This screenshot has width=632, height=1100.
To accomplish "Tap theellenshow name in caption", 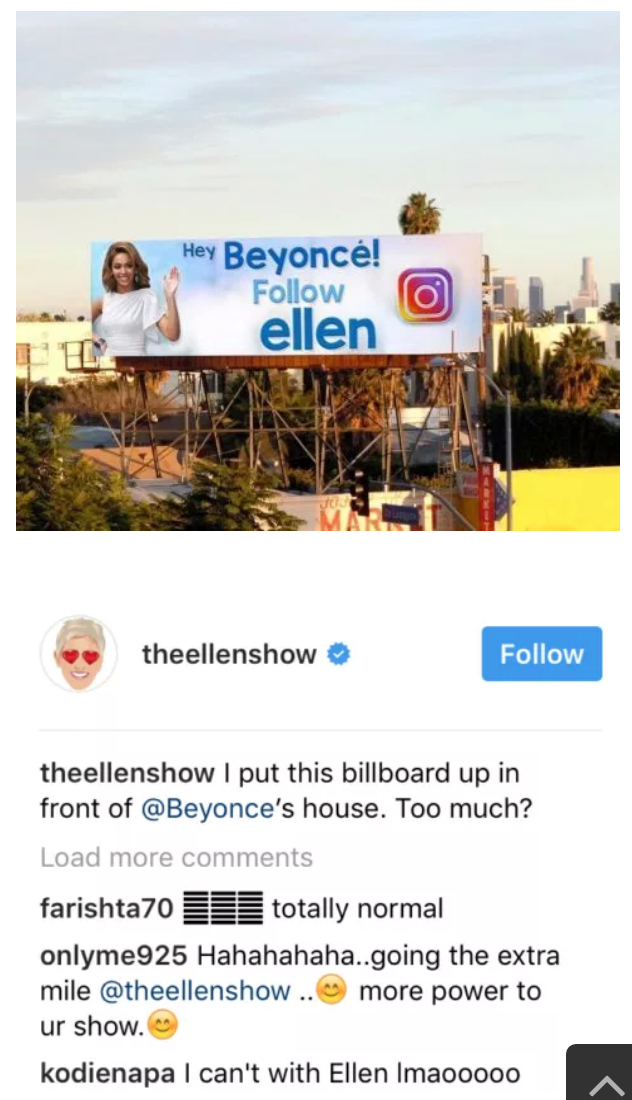I will [127, 773].
